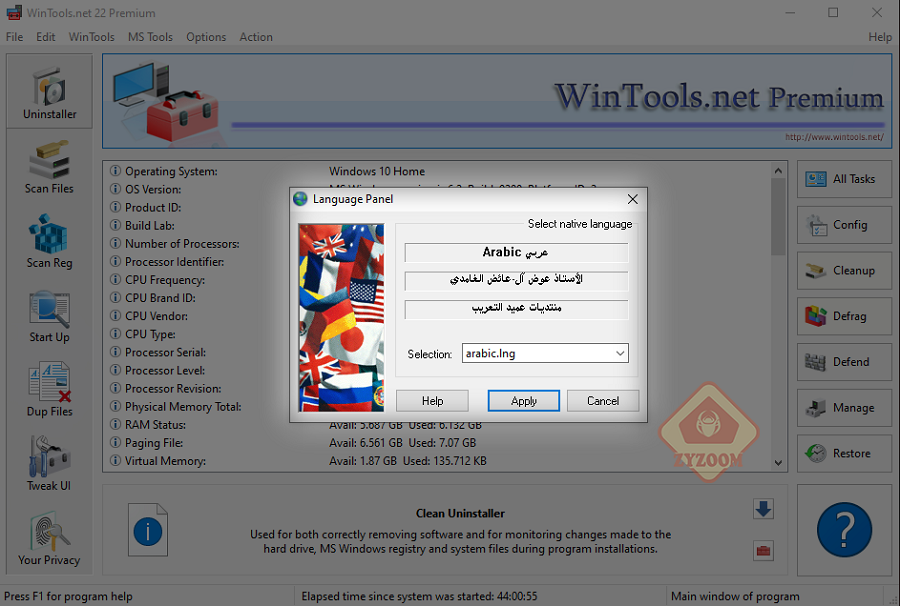
Task: Click the All Tasks button
Action: tap(844, 179)
